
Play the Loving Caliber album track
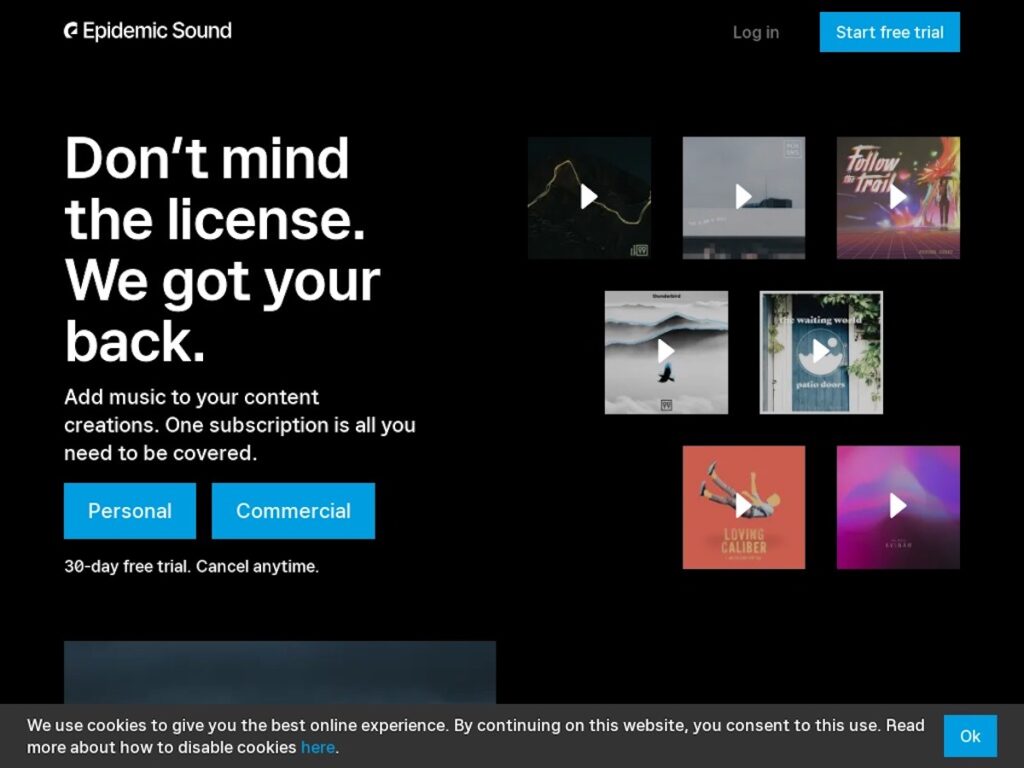pyautogui.click(x=744, y=507)
